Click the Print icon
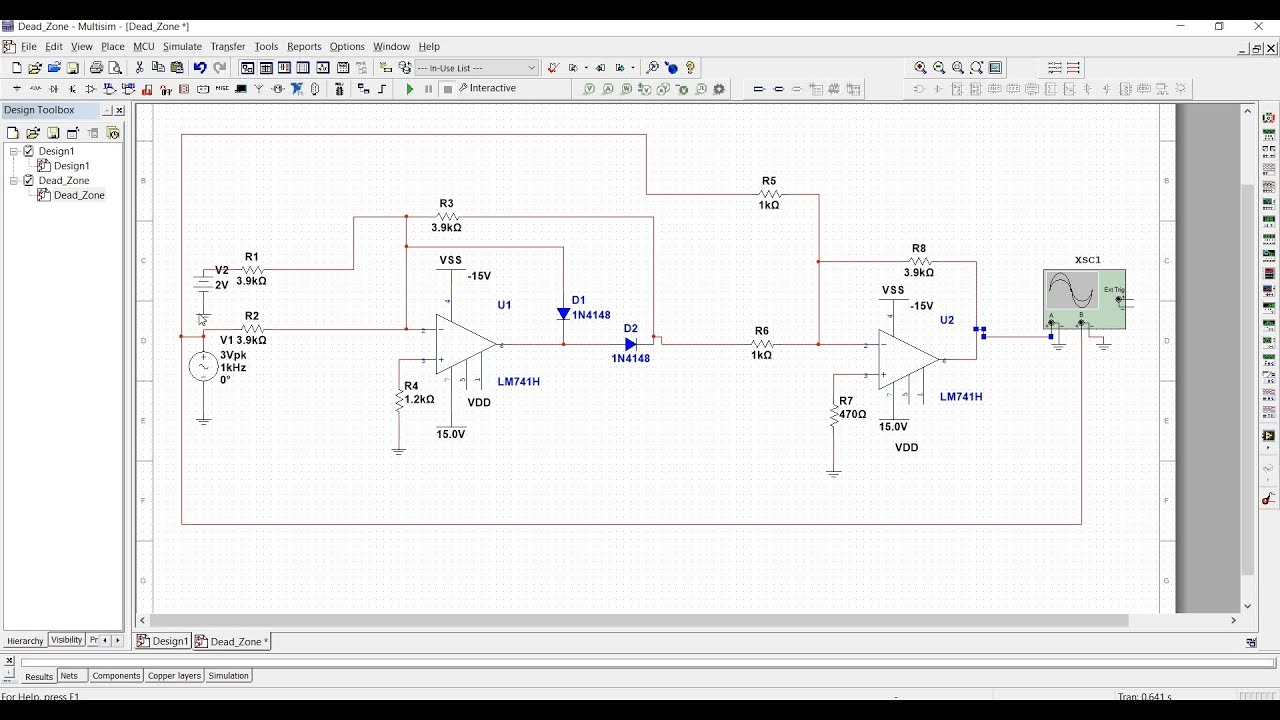Screen dimensions: 1280x720 tap(96, 68)
